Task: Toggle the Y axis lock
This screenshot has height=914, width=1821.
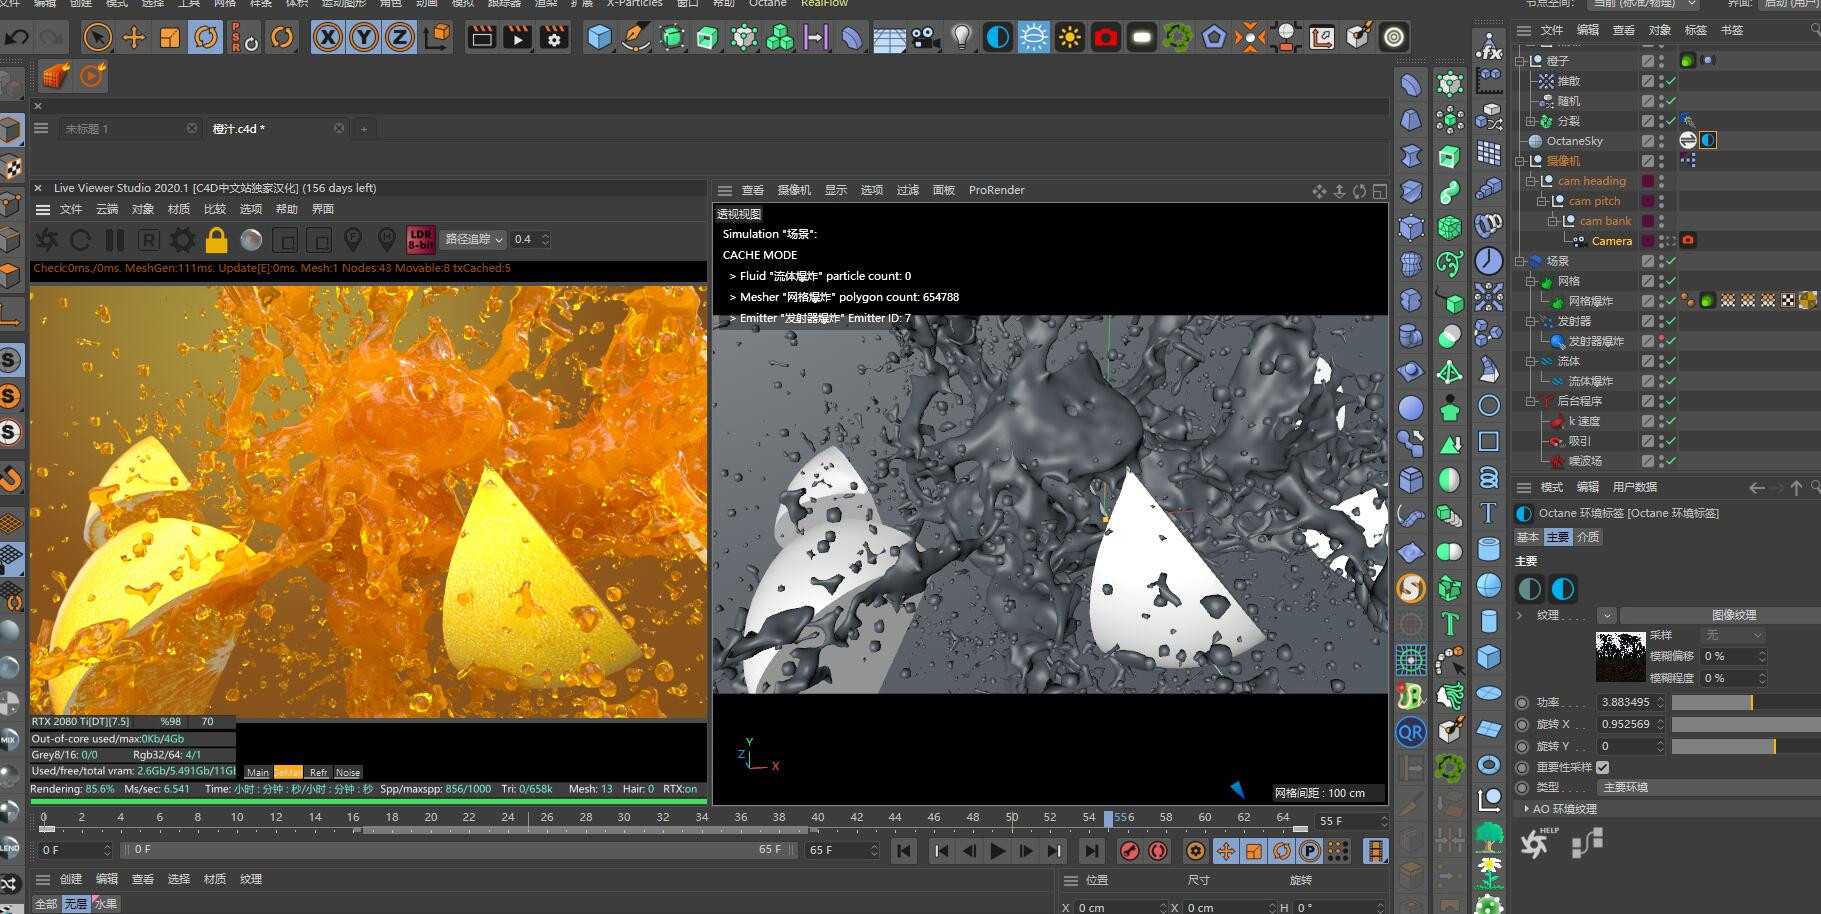Action: pyautogui.click(x=363, y=38)
